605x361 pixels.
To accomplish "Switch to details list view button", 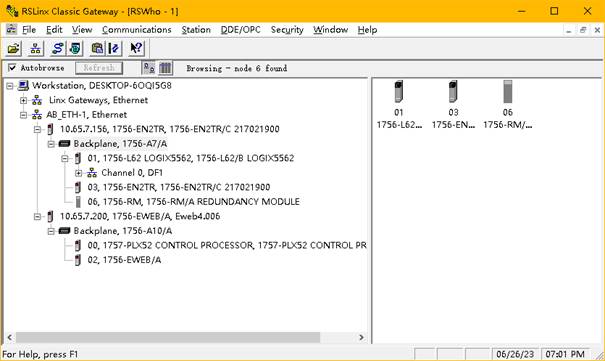I will 166,68.
